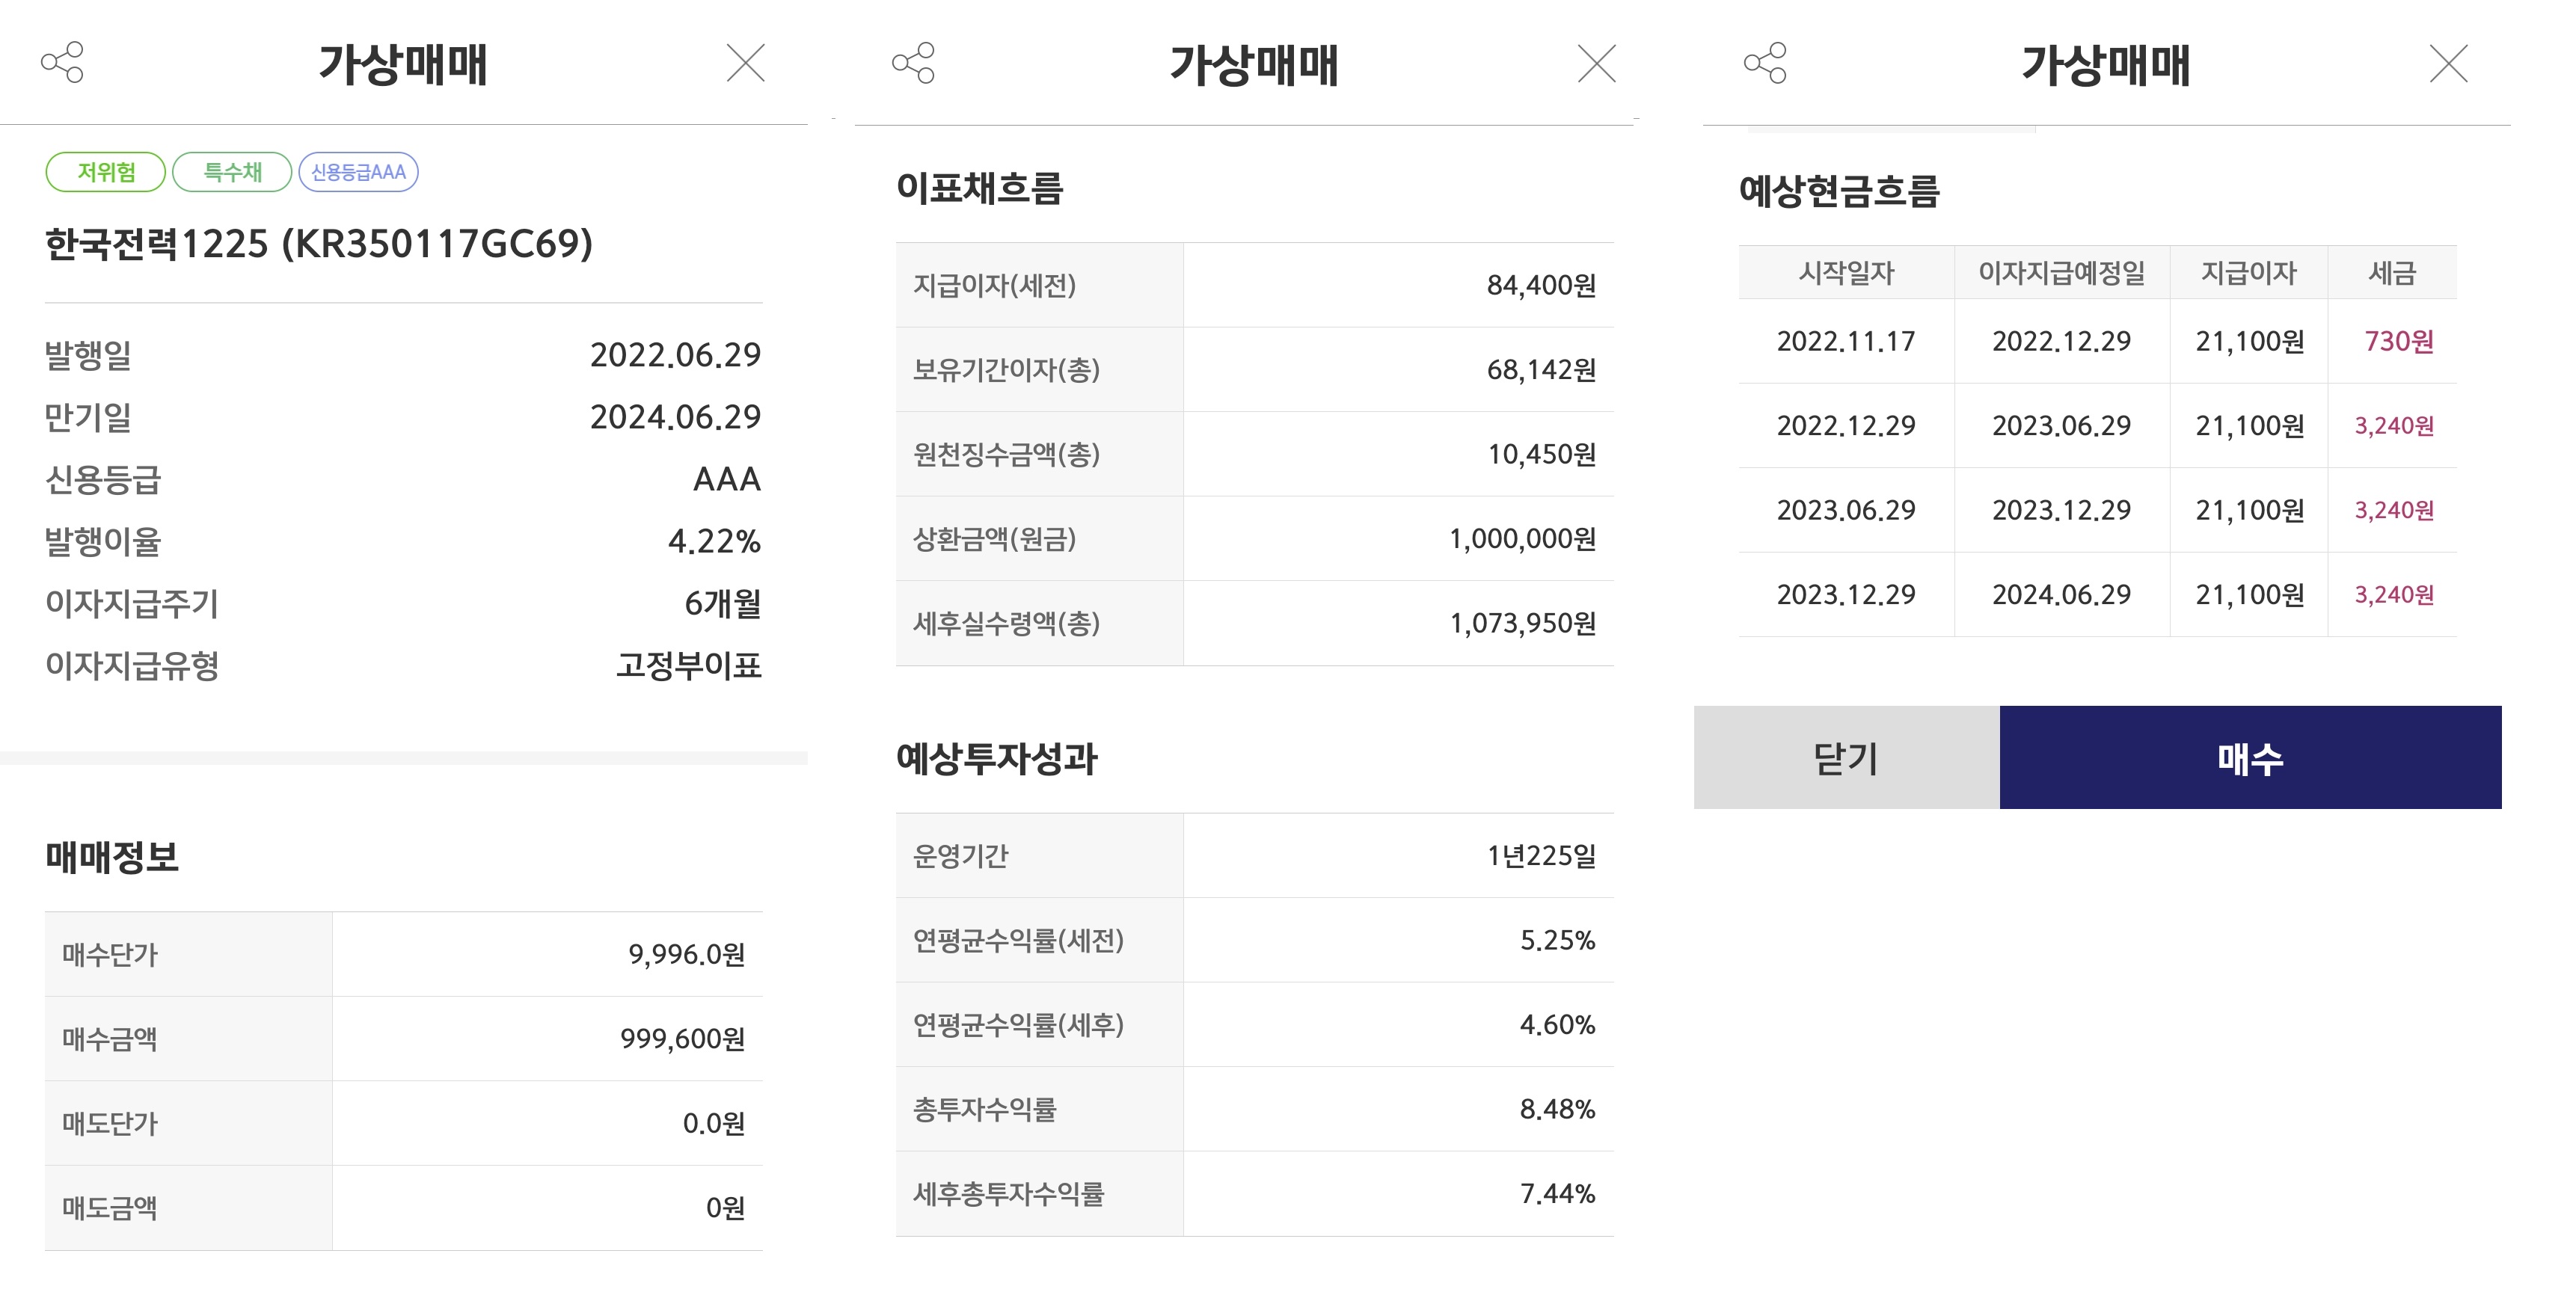Viewport: 2576px width, 1295px height.
Task: Click the 매수 buy button
Action: [x=2250, y=757]
